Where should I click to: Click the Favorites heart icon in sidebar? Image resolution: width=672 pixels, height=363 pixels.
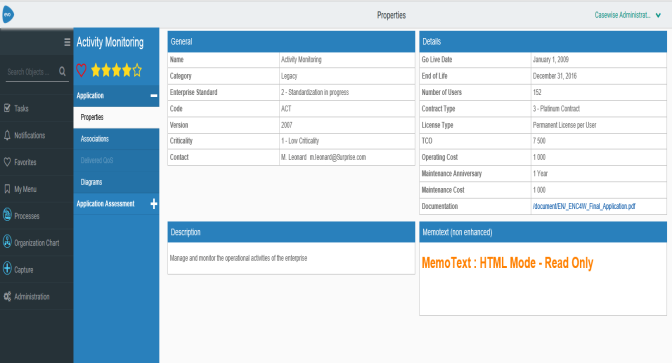pyautogui.click(x=7, y=162)
